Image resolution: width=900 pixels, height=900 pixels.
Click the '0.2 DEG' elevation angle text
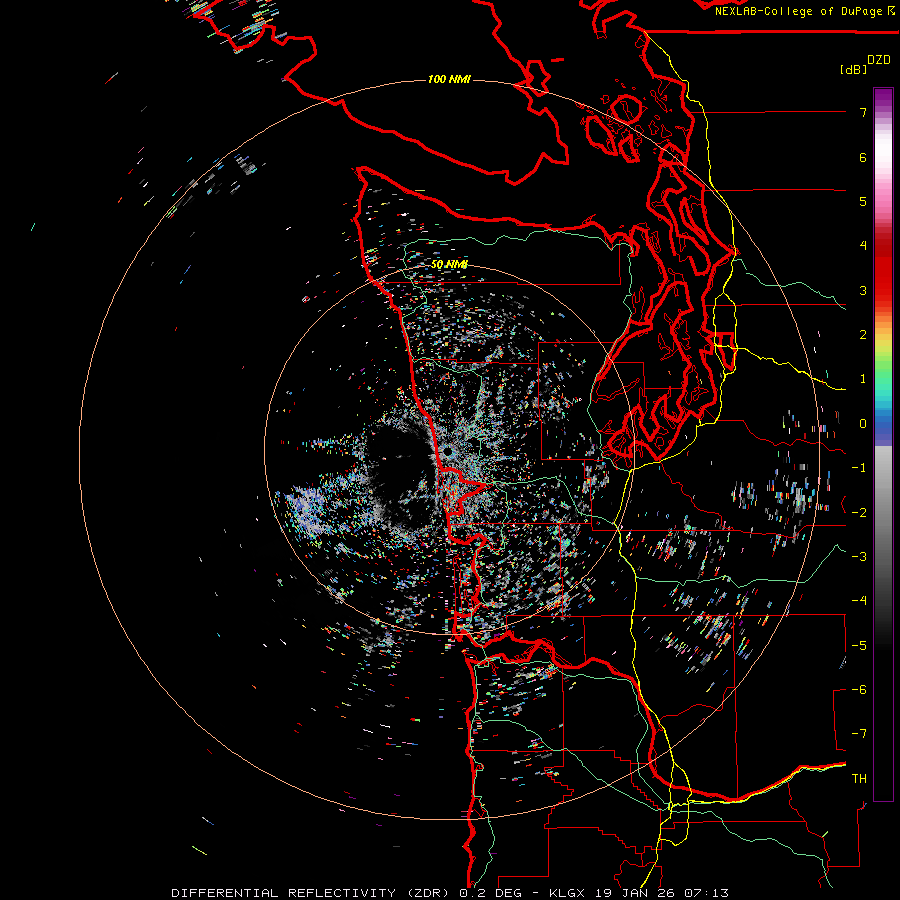pos(491,893)
